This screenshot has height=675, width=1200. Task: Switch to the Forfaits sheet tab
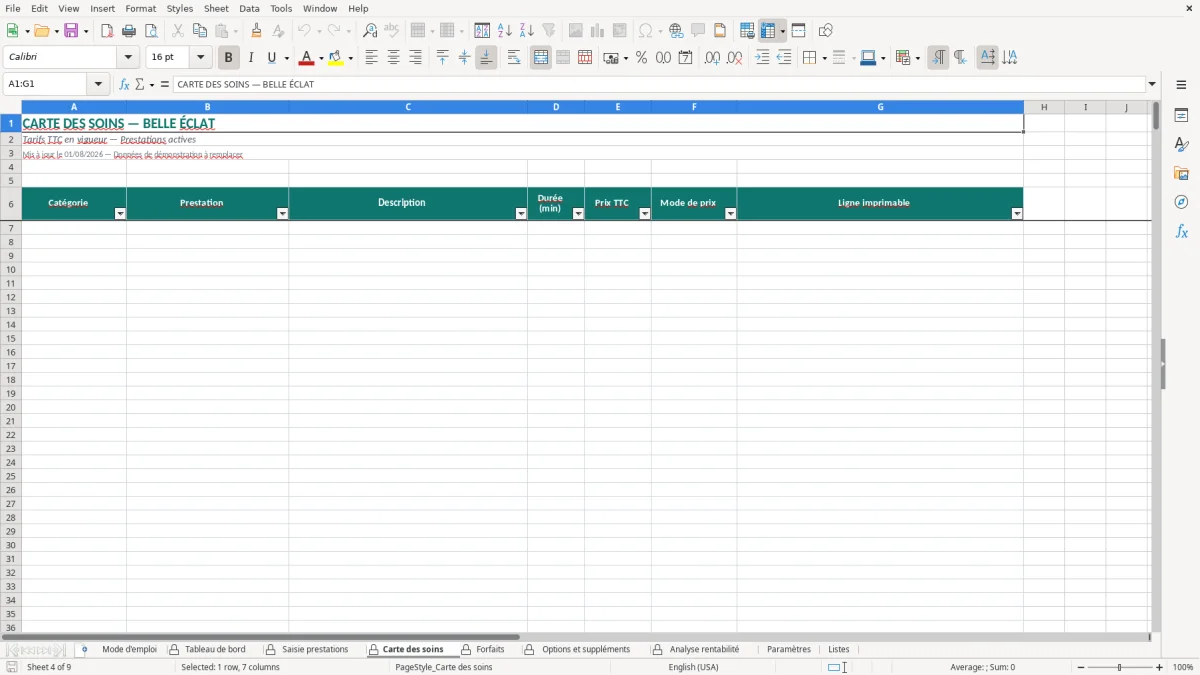click(x=490, y=650)
